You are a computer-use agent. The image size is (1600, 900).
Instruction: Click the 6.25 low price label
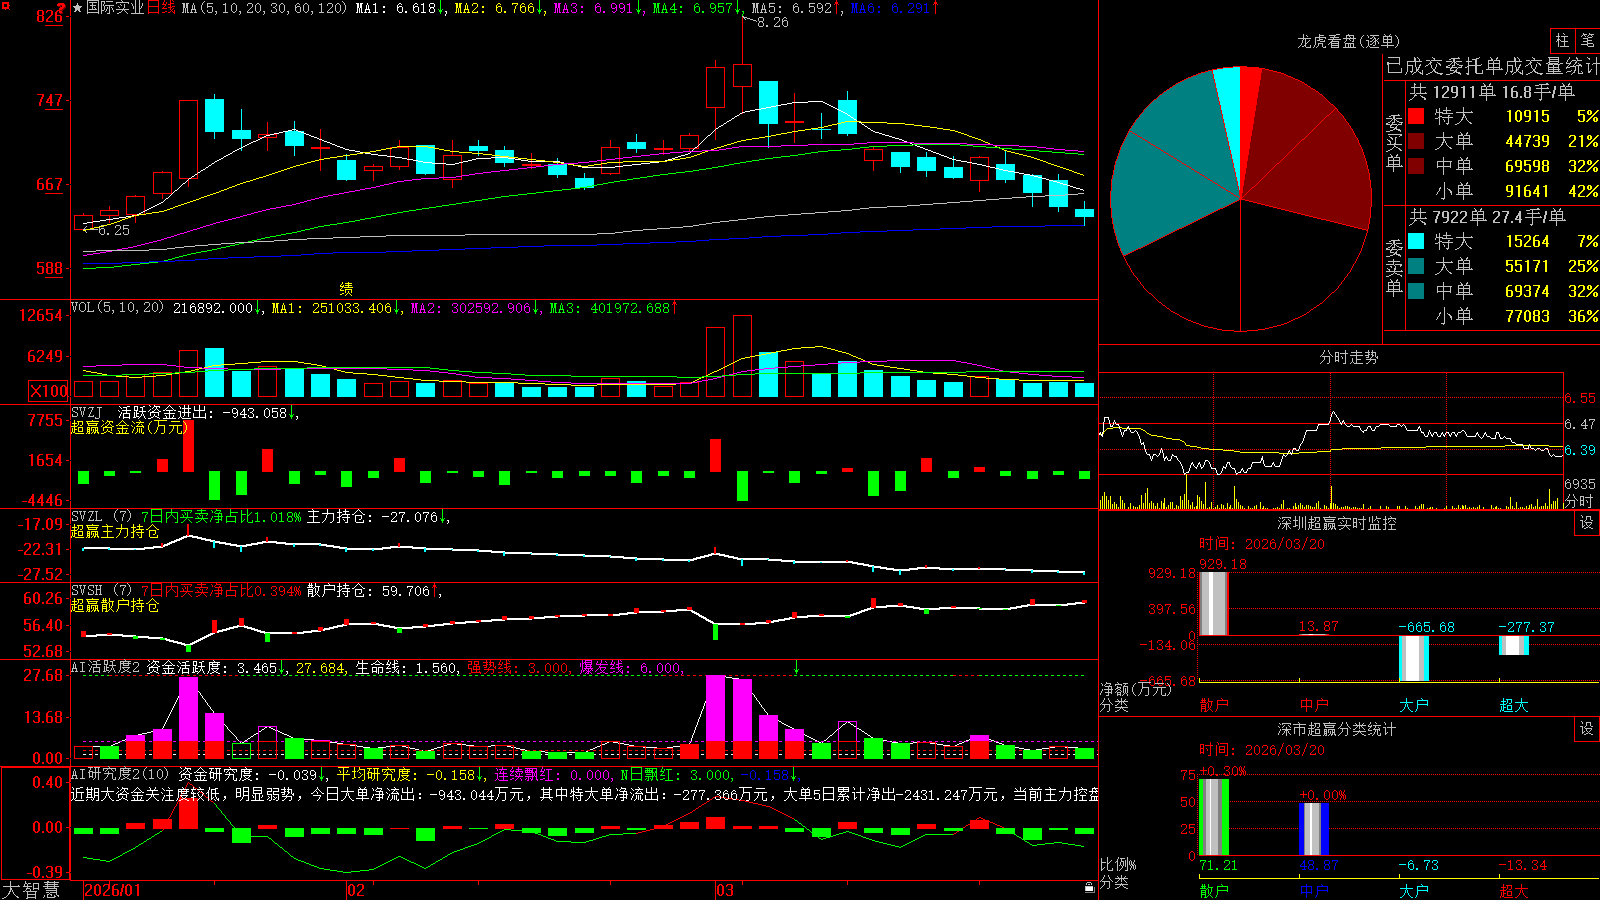[x=114, y=230]
